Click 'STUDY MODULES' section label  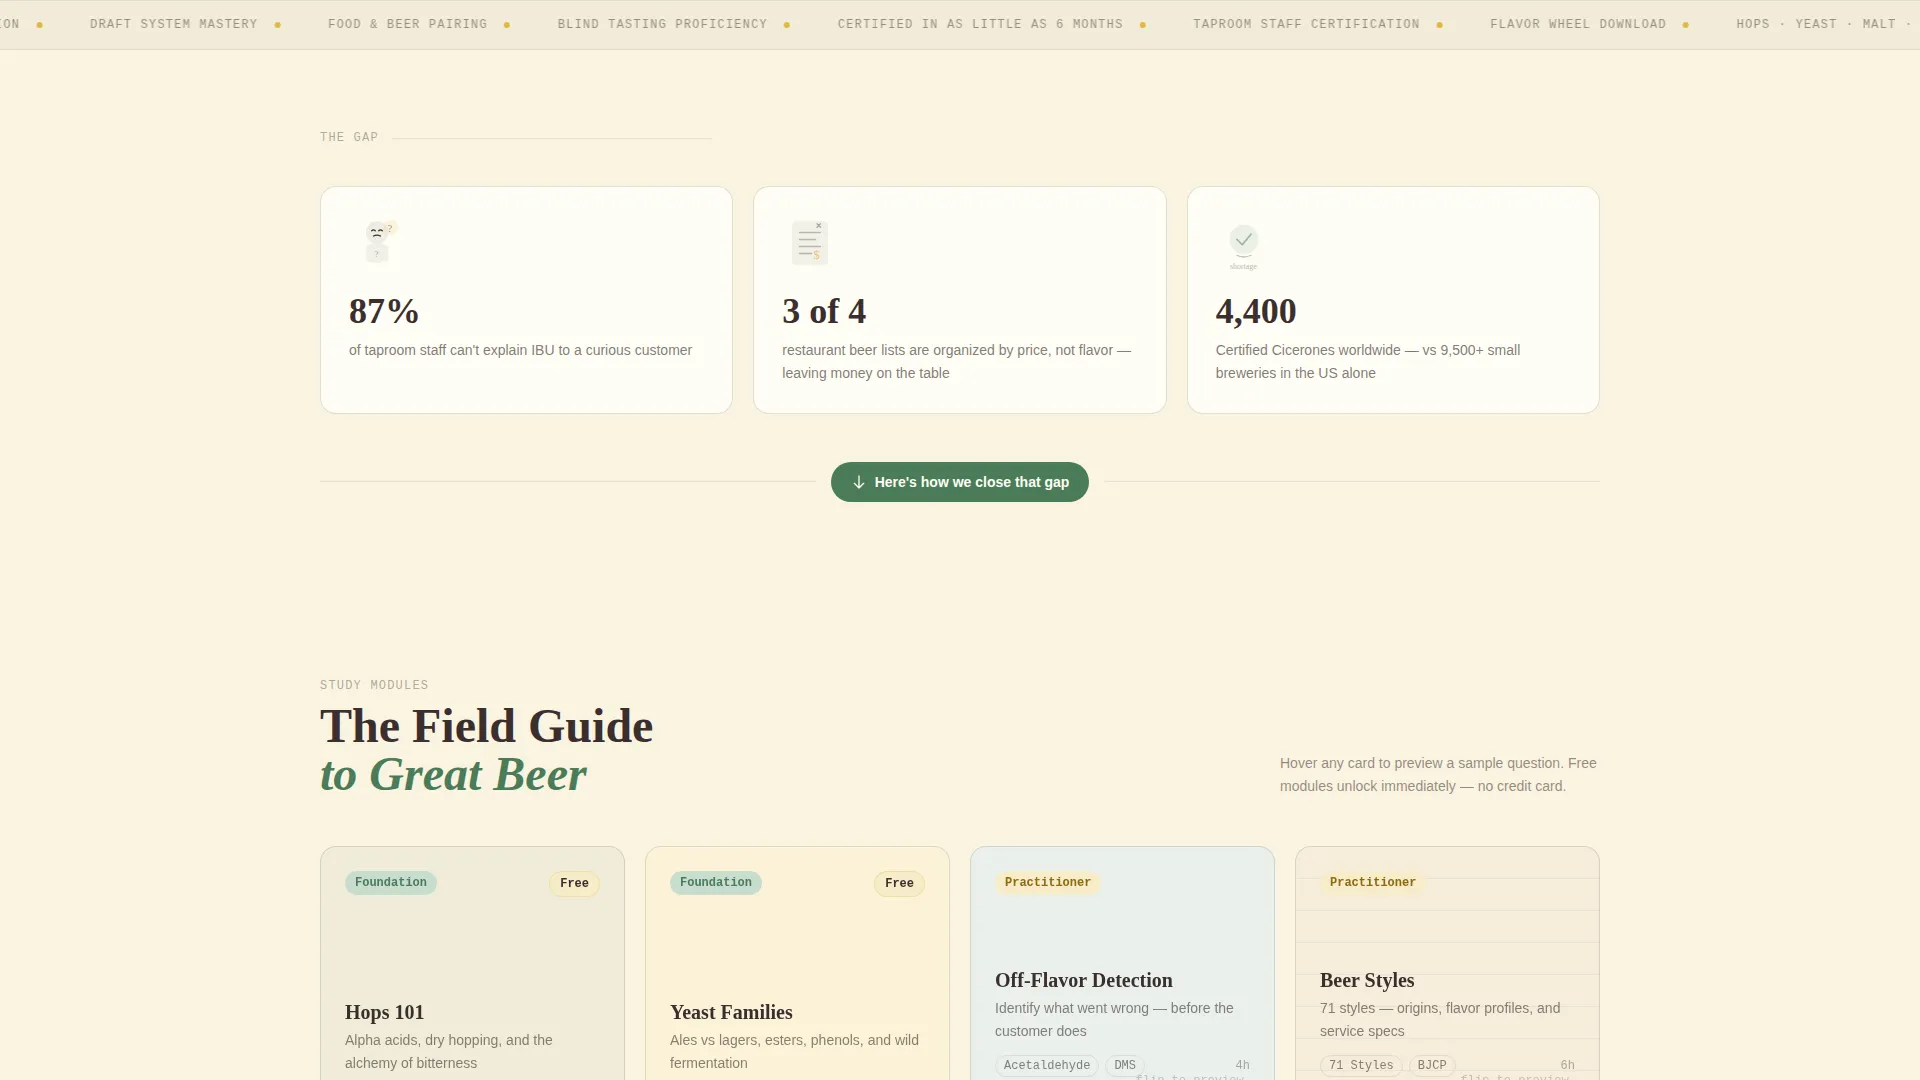(x=374, y=685)
